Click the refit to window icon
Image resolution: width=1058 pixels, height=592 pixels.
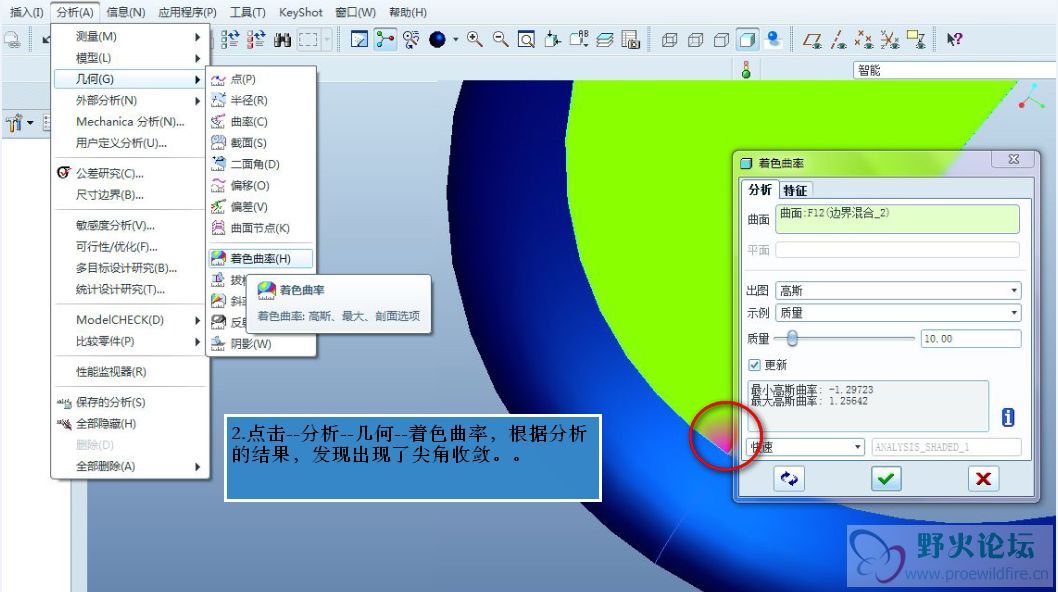tap(526, 40)
